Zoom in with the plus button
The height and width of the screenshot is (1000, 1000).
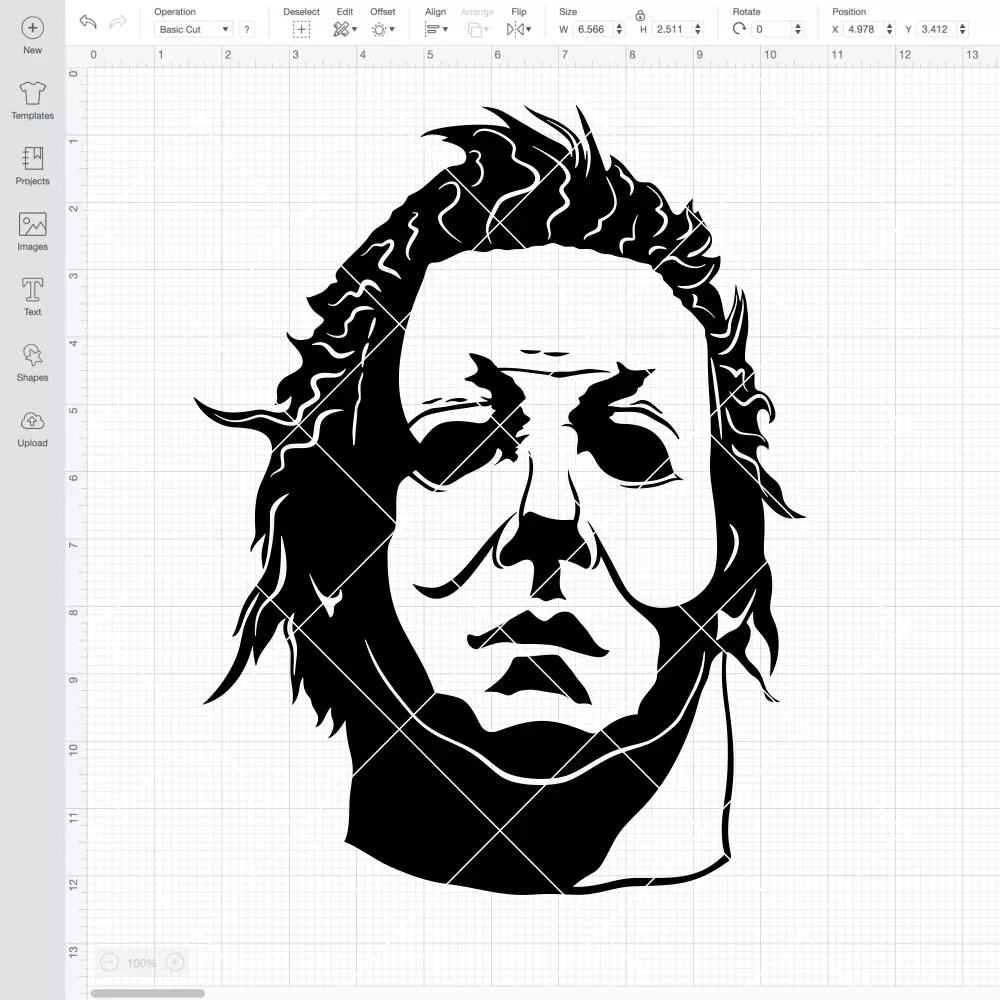click(x=175, y=962)
